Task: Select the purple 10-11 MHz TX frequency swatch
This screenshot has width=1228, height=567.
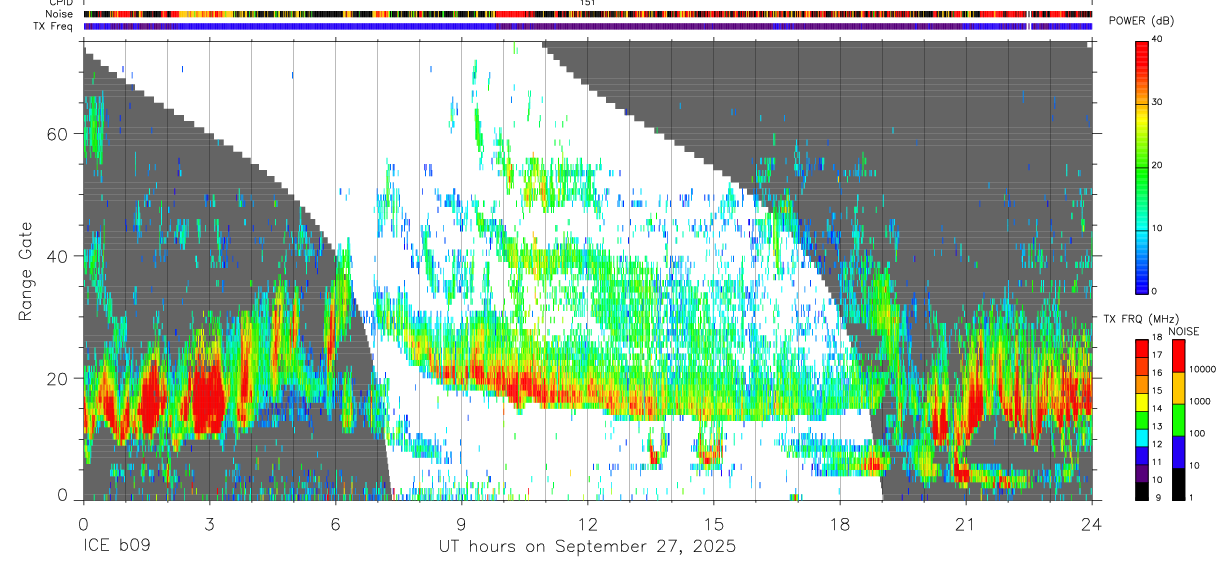Action: (x=1142, y=473)
